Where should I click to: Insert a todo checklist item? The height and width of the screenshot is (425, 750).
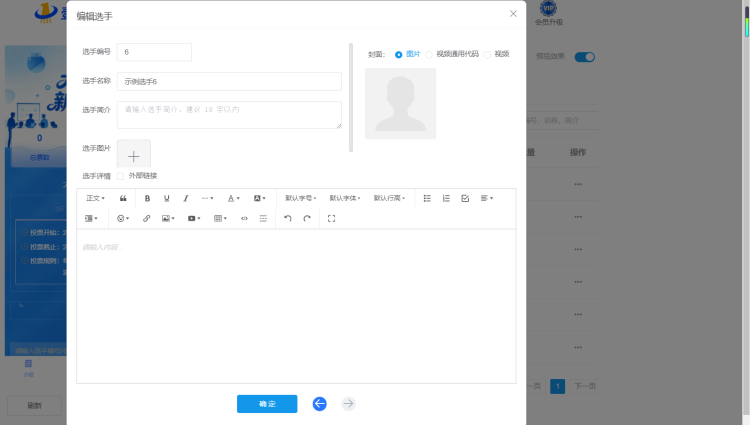[x=465, y=198]
